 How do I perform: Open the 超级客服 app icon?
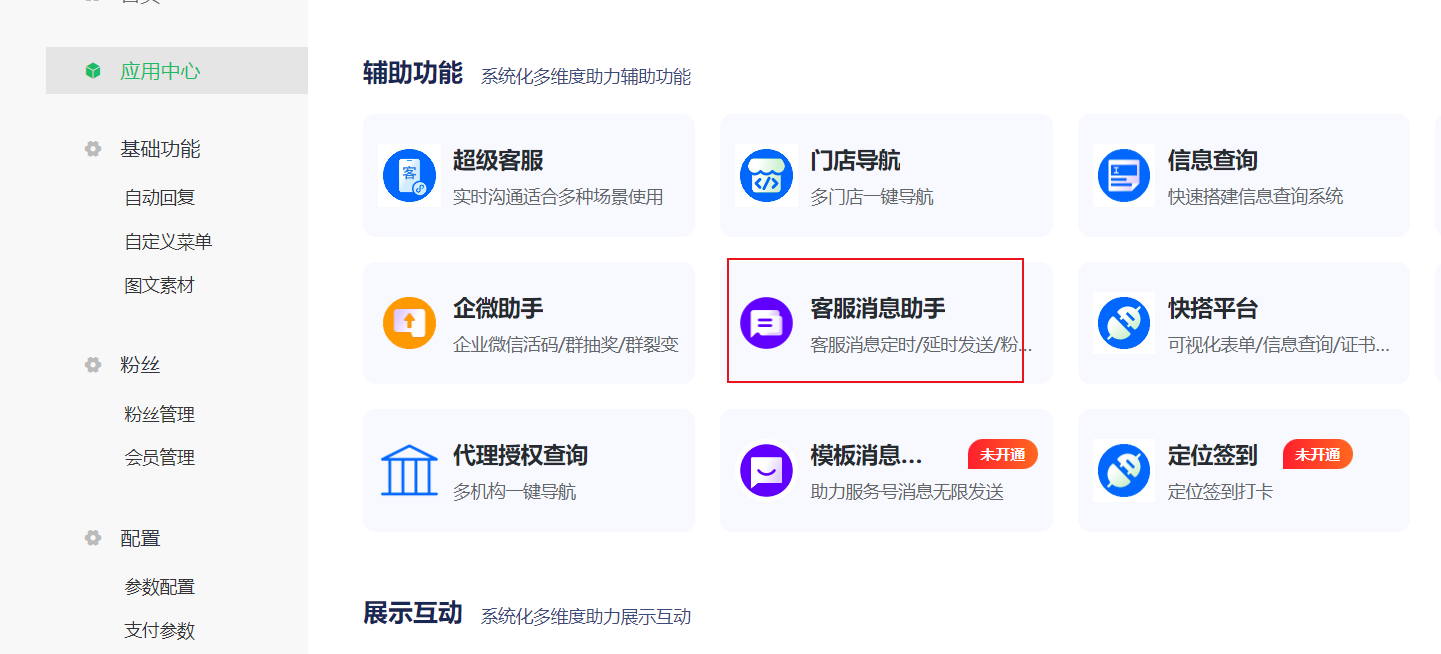pos(410,175)
